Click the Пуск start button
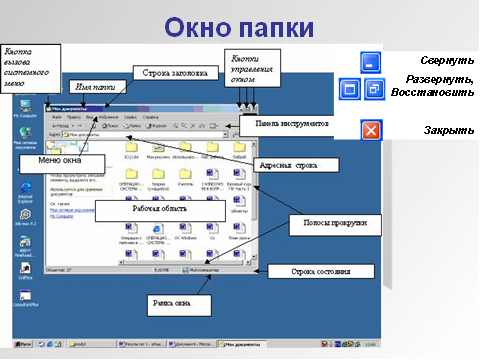This screenshot has width=480, height=360. click(x=23, y=344)
